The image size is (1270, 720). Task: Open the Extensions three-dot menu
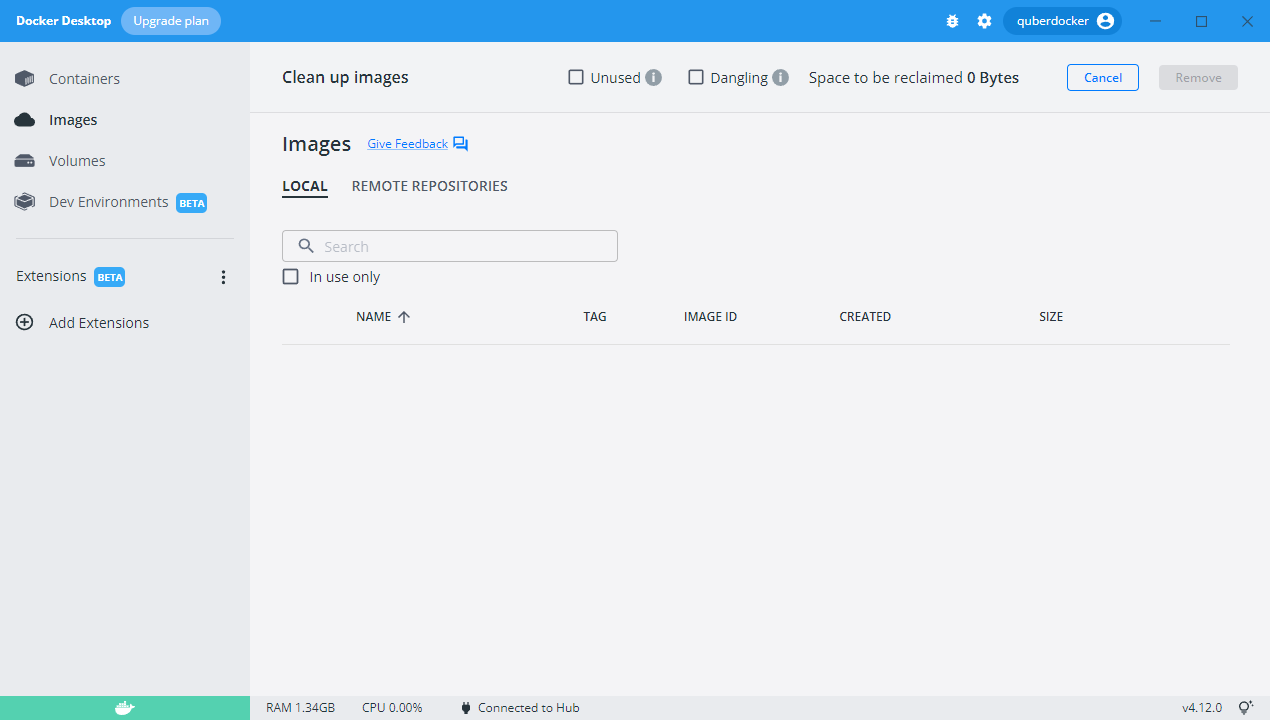(x=223, y=277)
